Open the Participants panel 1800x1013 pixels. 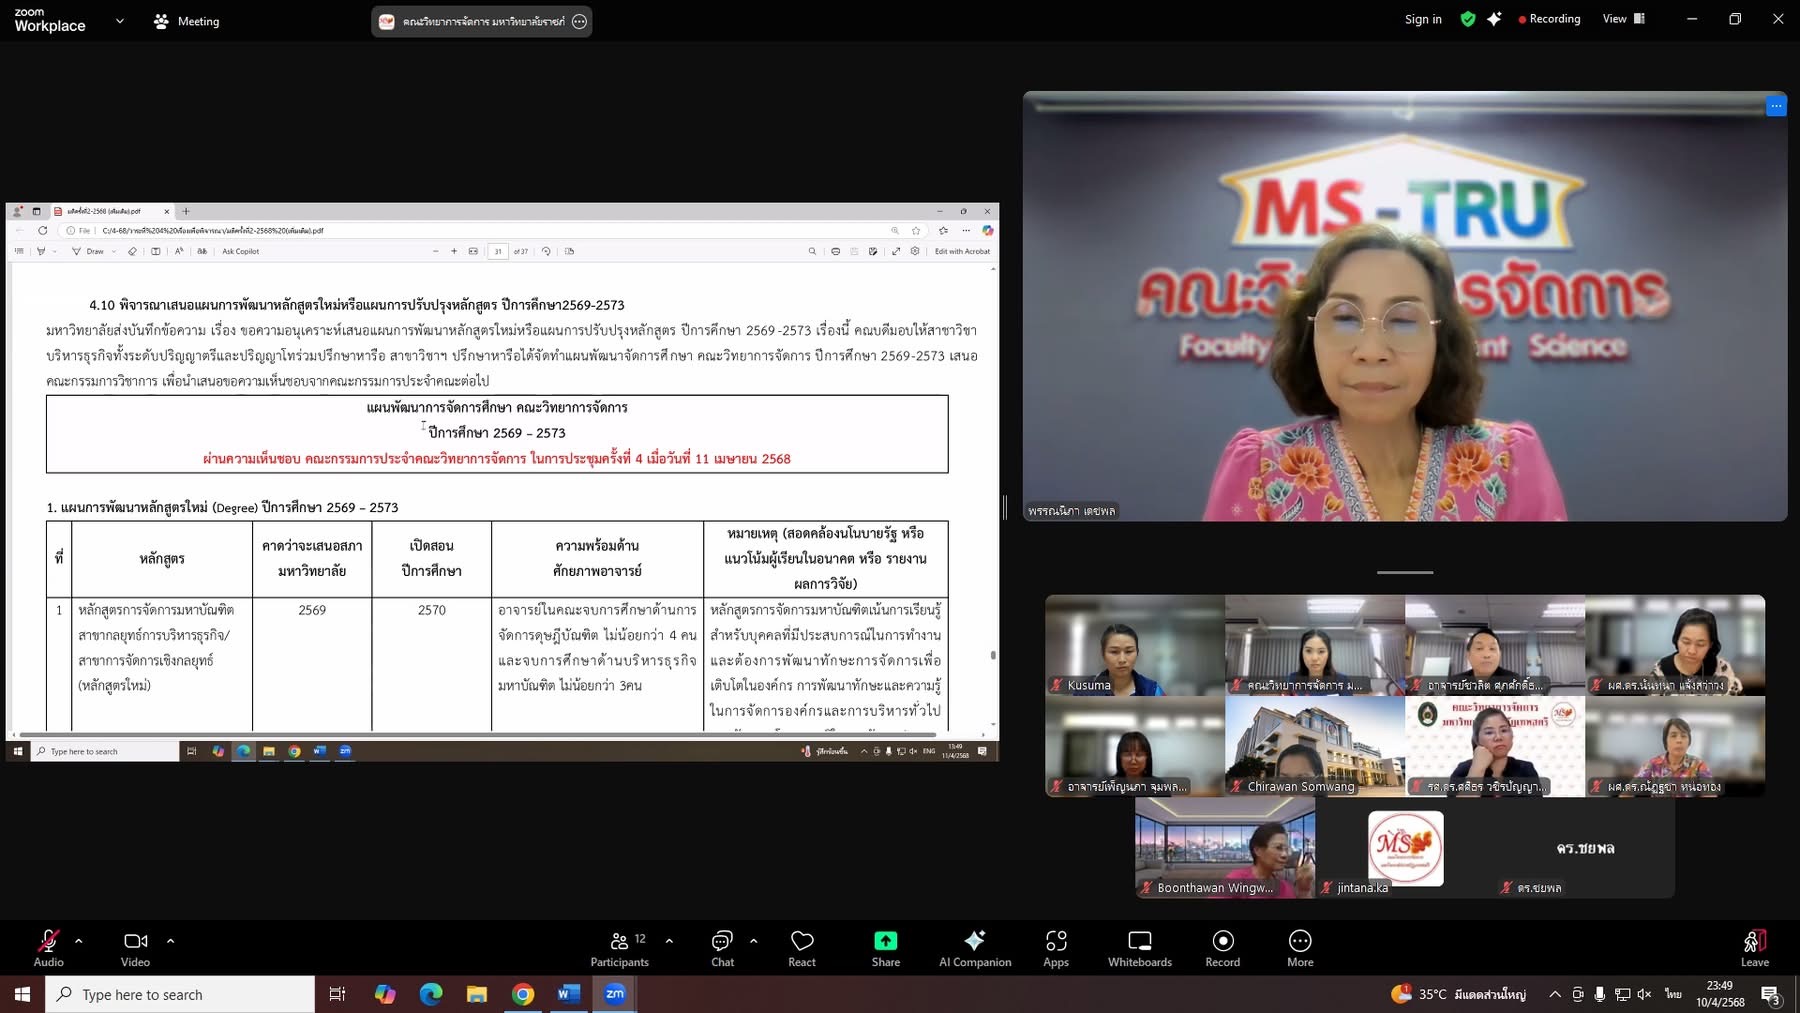(x=619, y=948)
